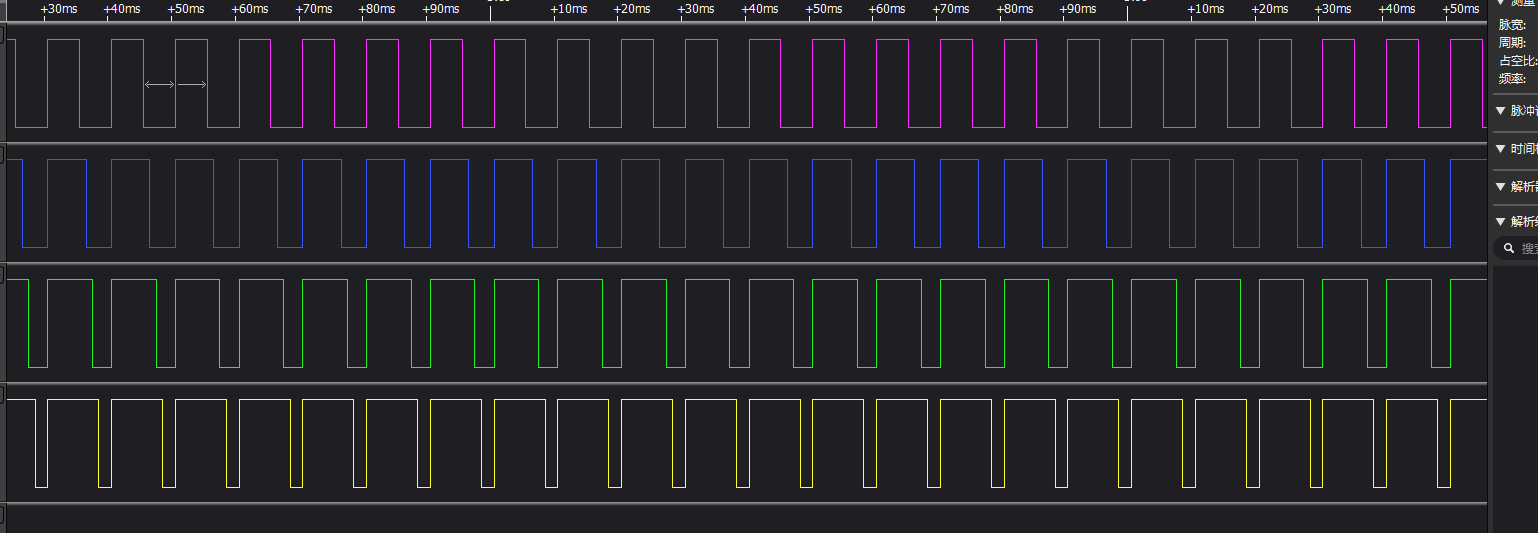The image size is (1538, 533).
Task: Select the magenta waveform channel
Action: point(745,84)
